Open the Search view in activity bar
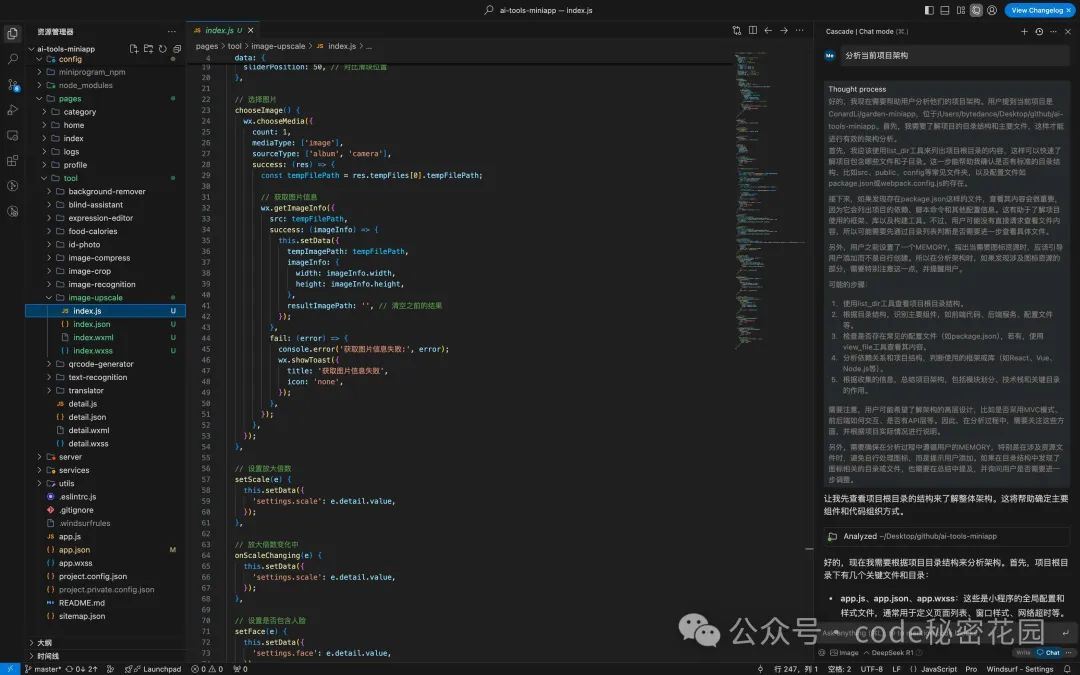The height and width of the screenshot is (675, 1080). (13, 59)
